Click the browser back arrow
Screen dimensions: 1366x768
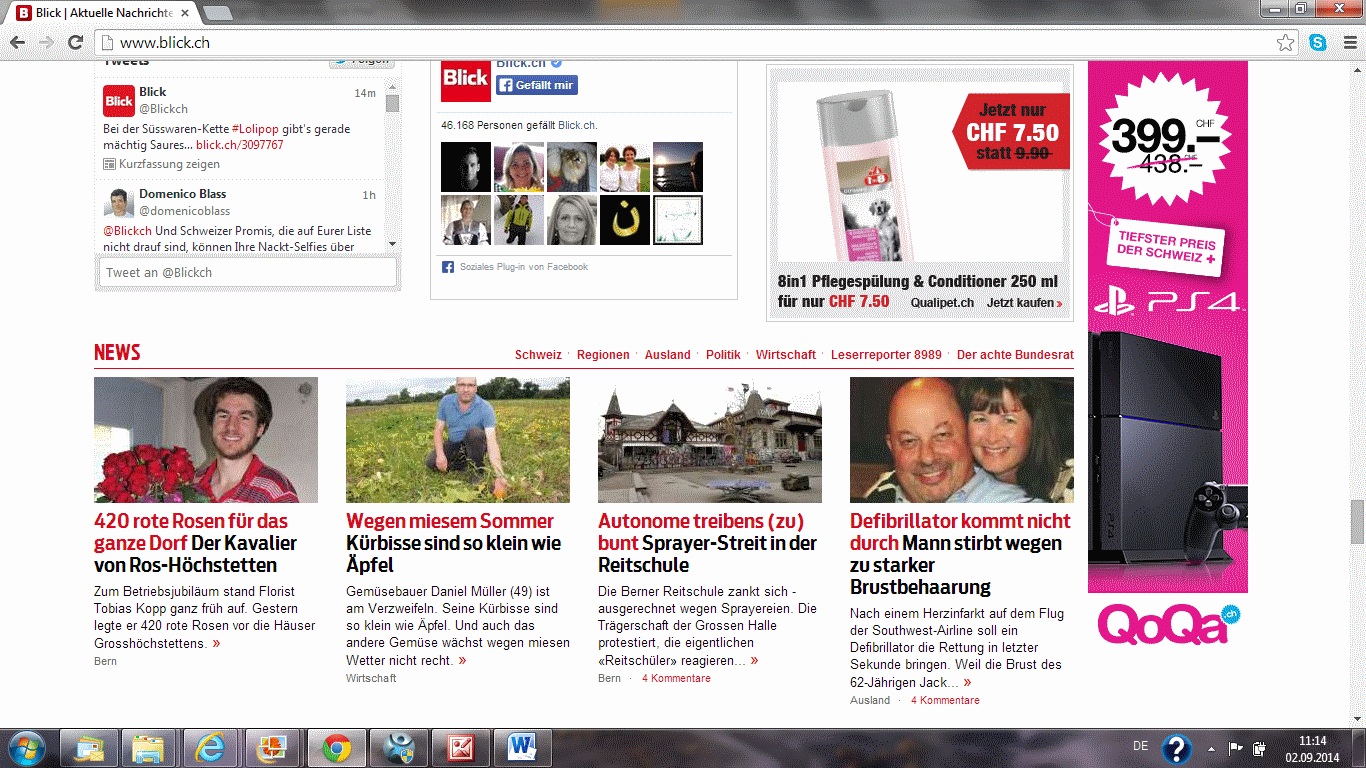pyautogui.click(x=17, y=43)
